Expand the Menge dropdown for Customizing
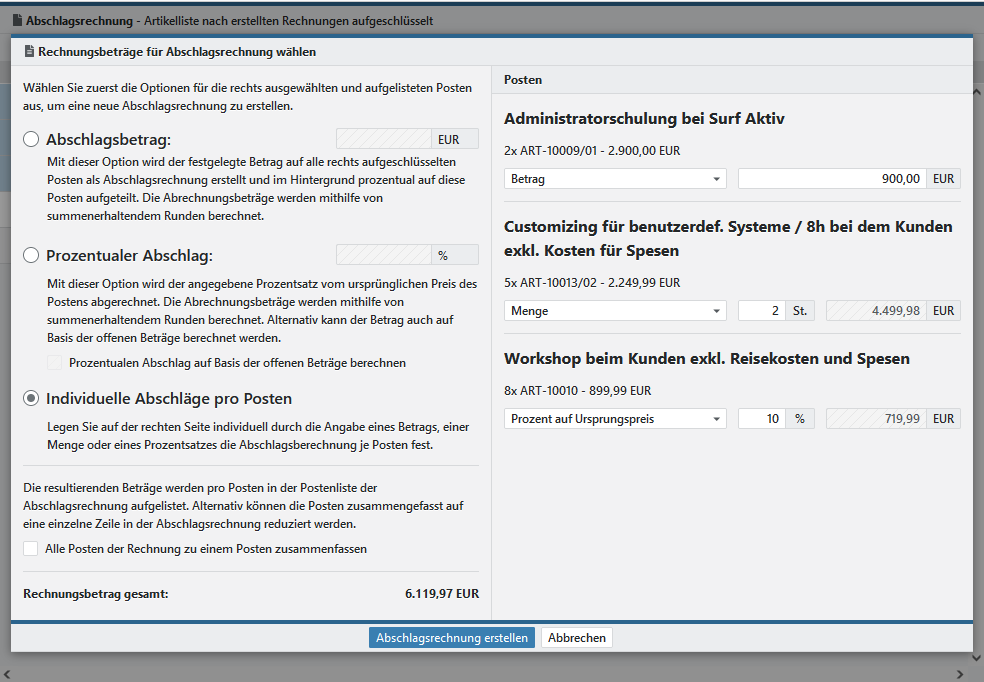 pyautogui.click(x=614, y=311)
